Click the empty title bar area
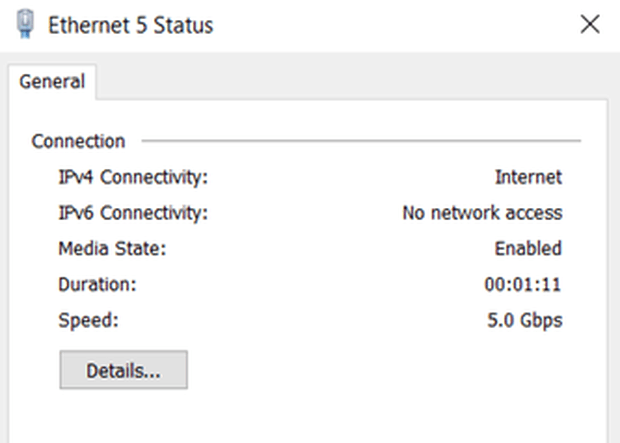Screen dimensions: 620x443 (x=395, y=25)
